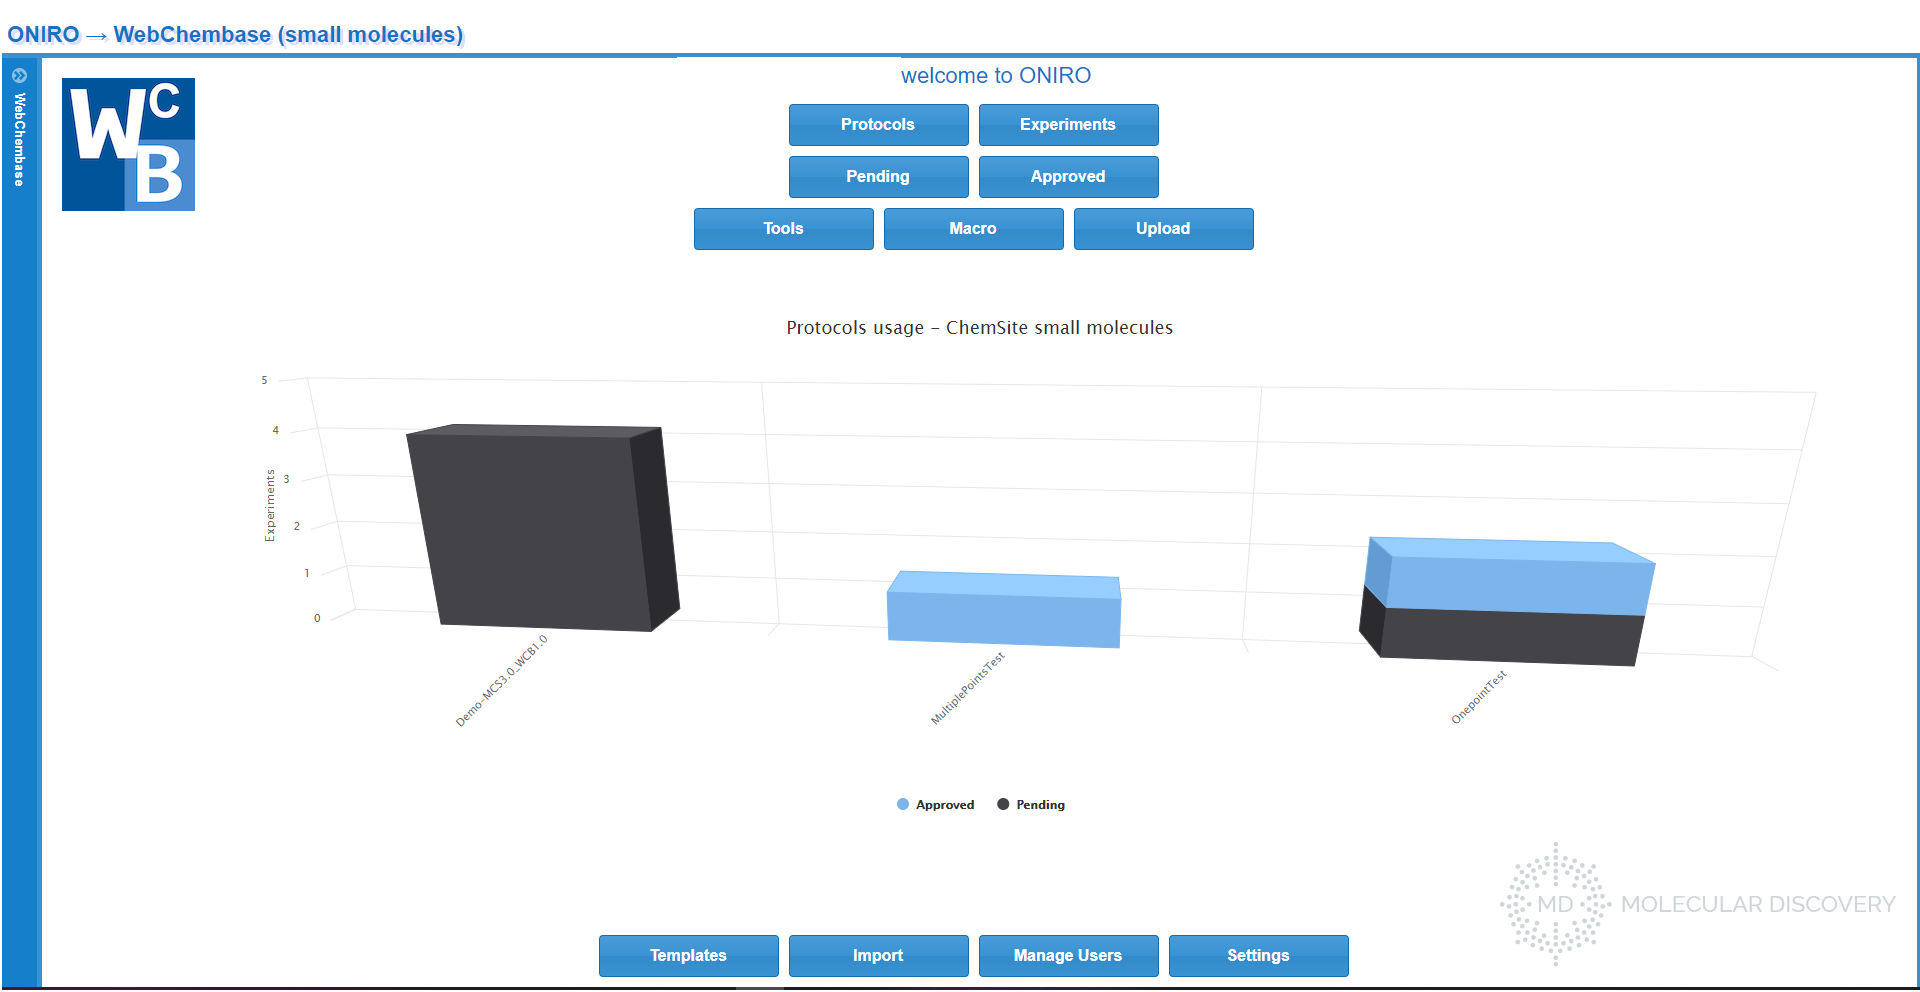Screen dimensions: 1920x992
Task: Click the welcome to ONIRO heading
Action: tap(996, 76)
